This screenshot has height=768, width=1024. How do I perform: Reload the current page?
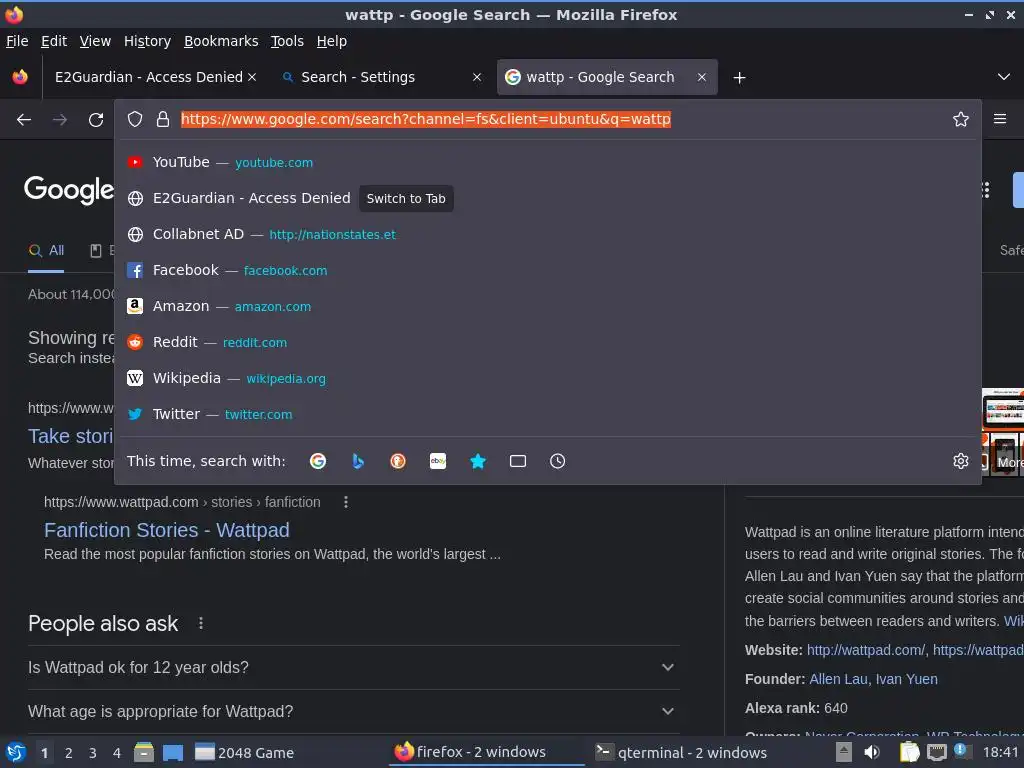(x=96, y=120)
